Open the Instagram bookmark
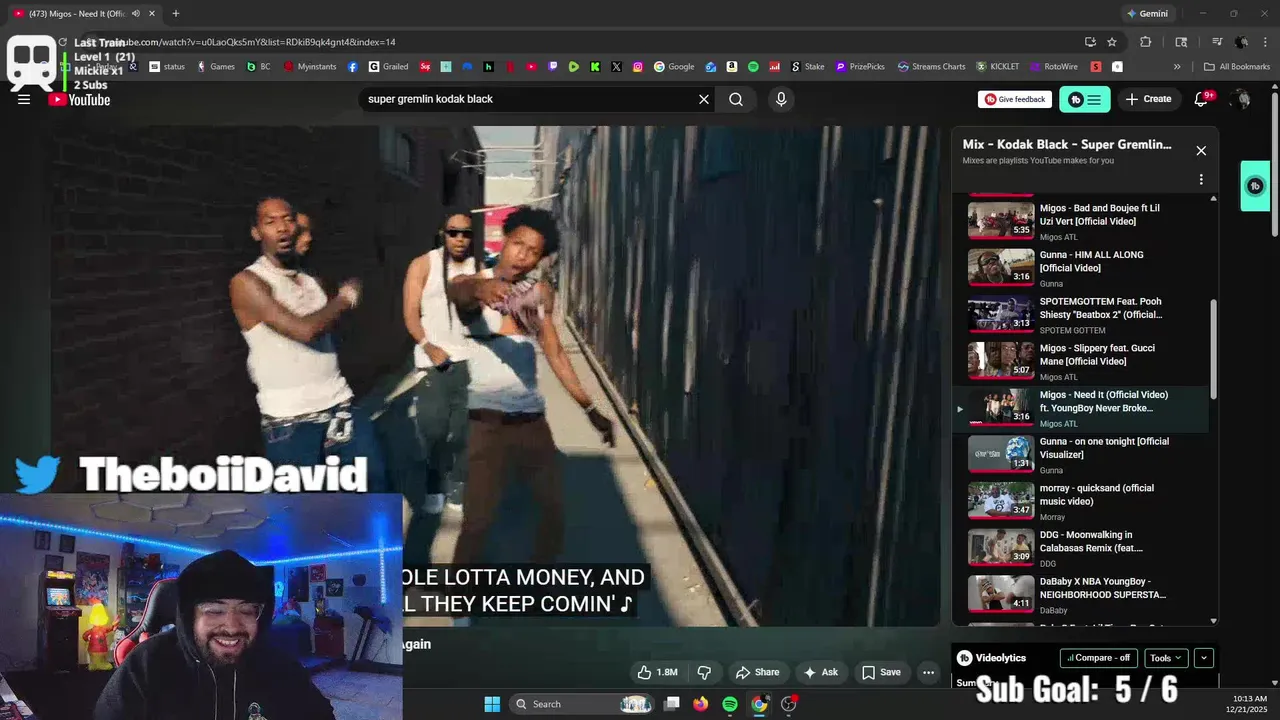This screenshot has height=720, width=1280. pos(638,67)
